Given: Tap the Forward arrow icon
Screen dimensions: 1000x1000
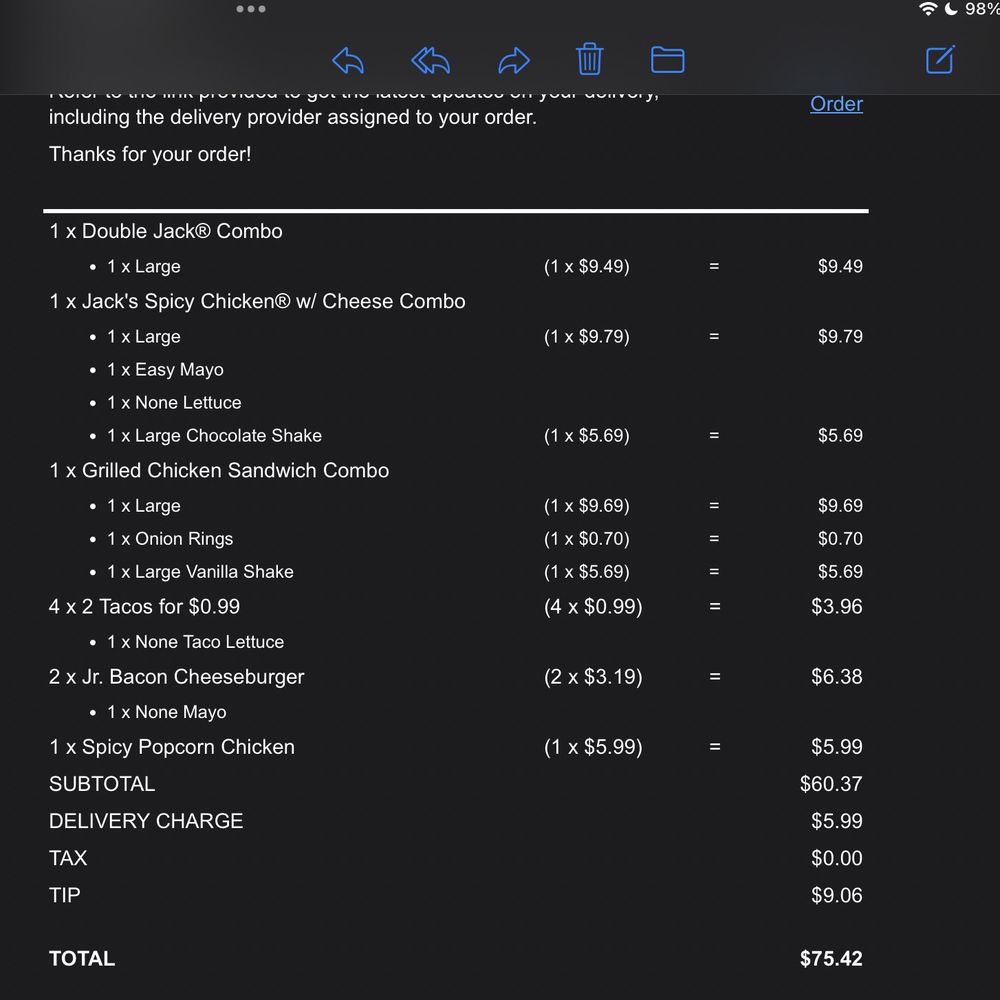Looking at the screenshot, I should coord(513,61).
